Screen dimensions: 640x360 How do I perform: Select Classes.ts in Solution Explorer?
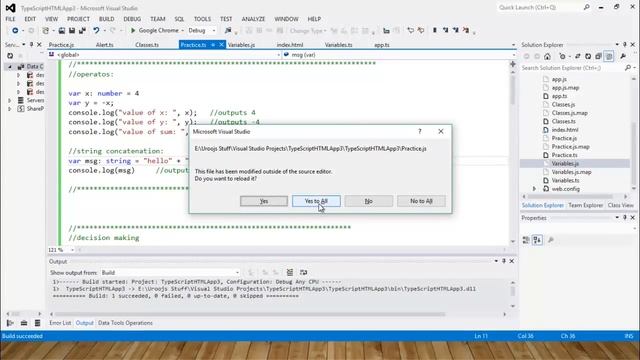pos(563,121)
